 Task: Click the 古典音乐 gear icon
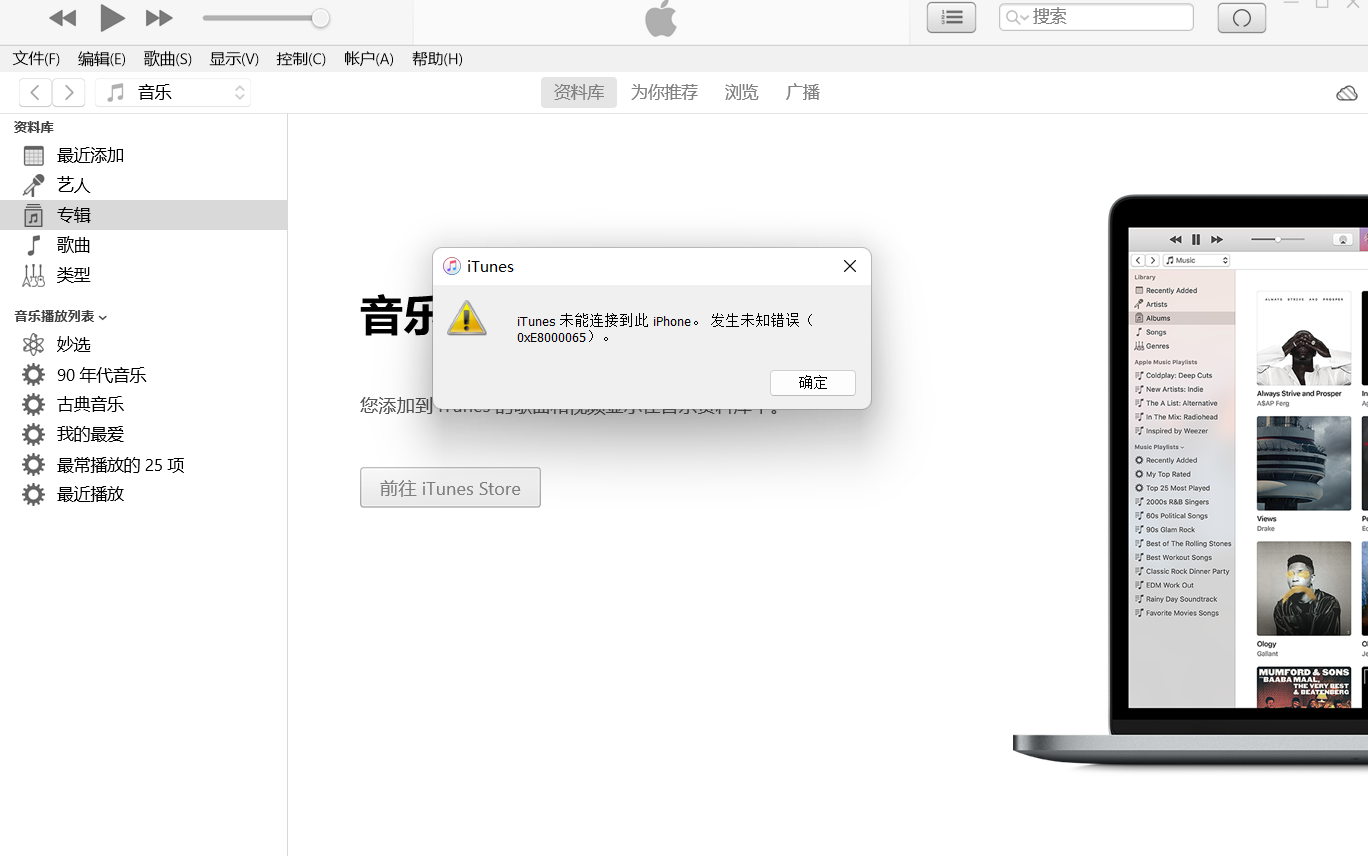pos(34,405)
